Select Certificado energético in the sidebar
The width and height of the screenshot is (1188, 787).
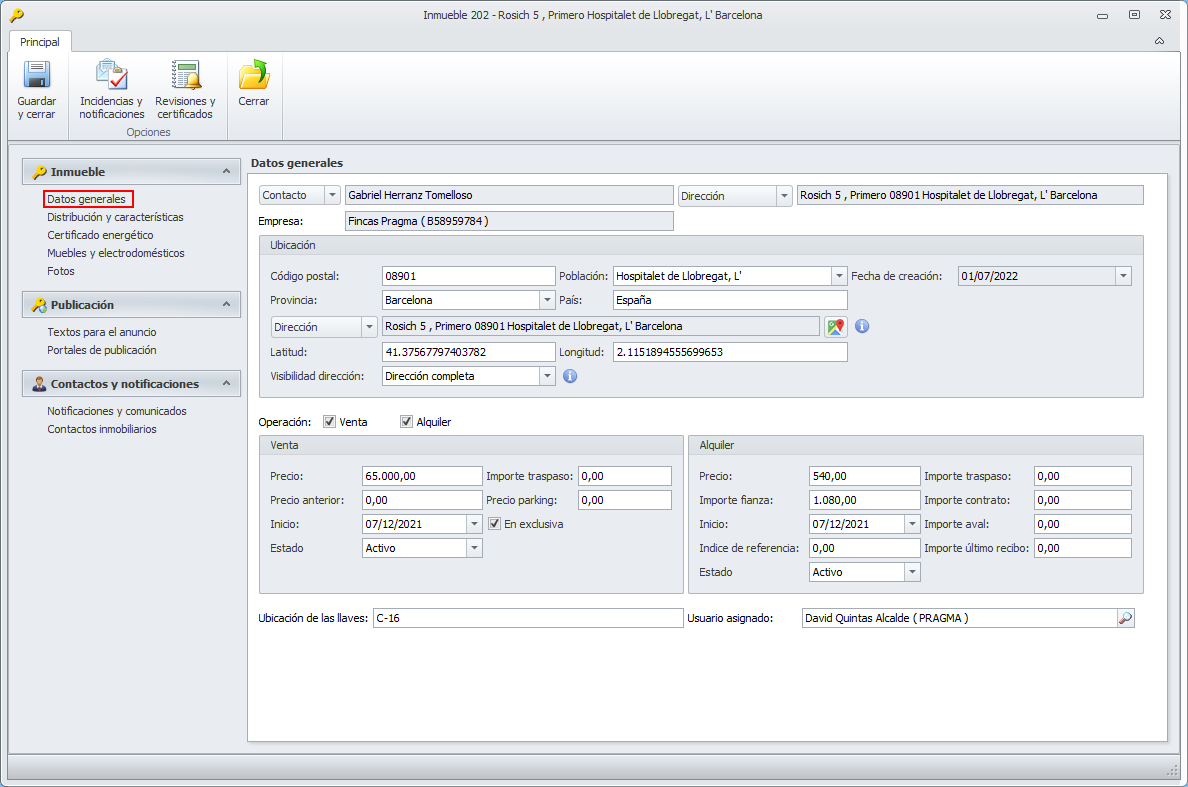[100, 235]
